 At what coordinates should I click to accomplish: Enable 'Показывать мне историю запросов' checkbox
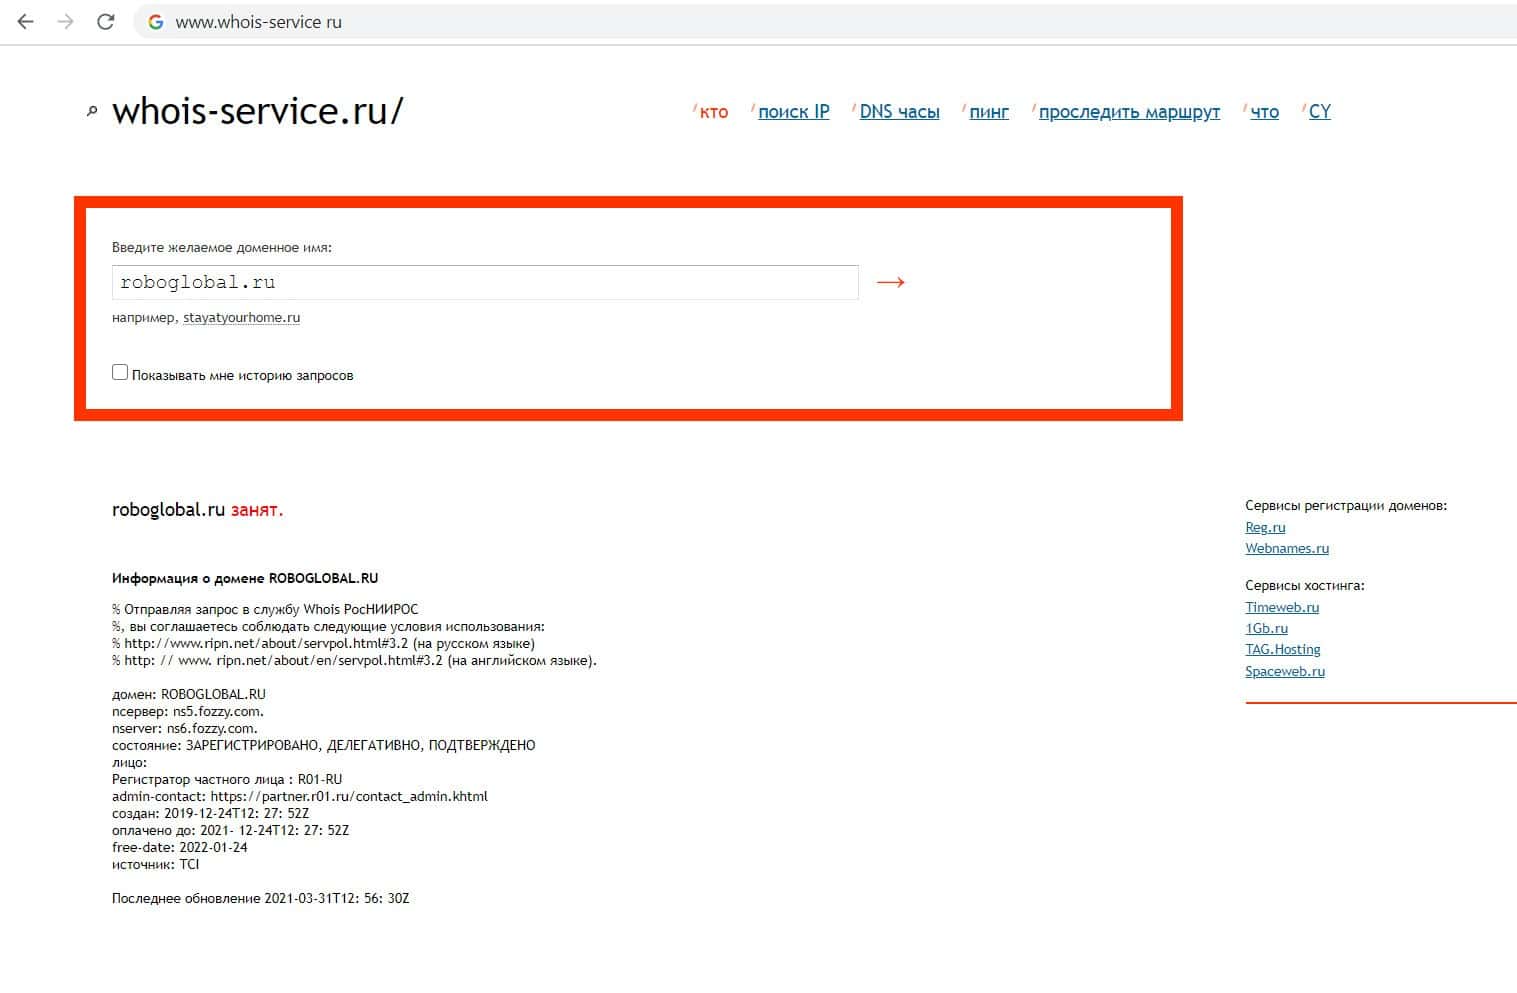click(120, 373)
